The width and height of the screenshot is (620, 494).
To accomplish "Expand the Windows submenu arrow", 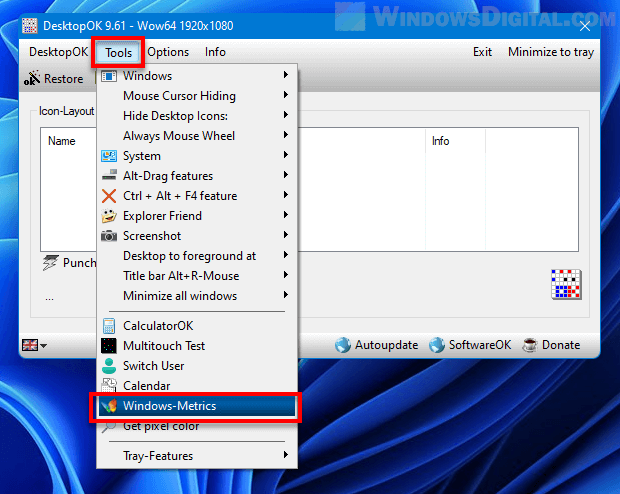I will click(286, 75).
